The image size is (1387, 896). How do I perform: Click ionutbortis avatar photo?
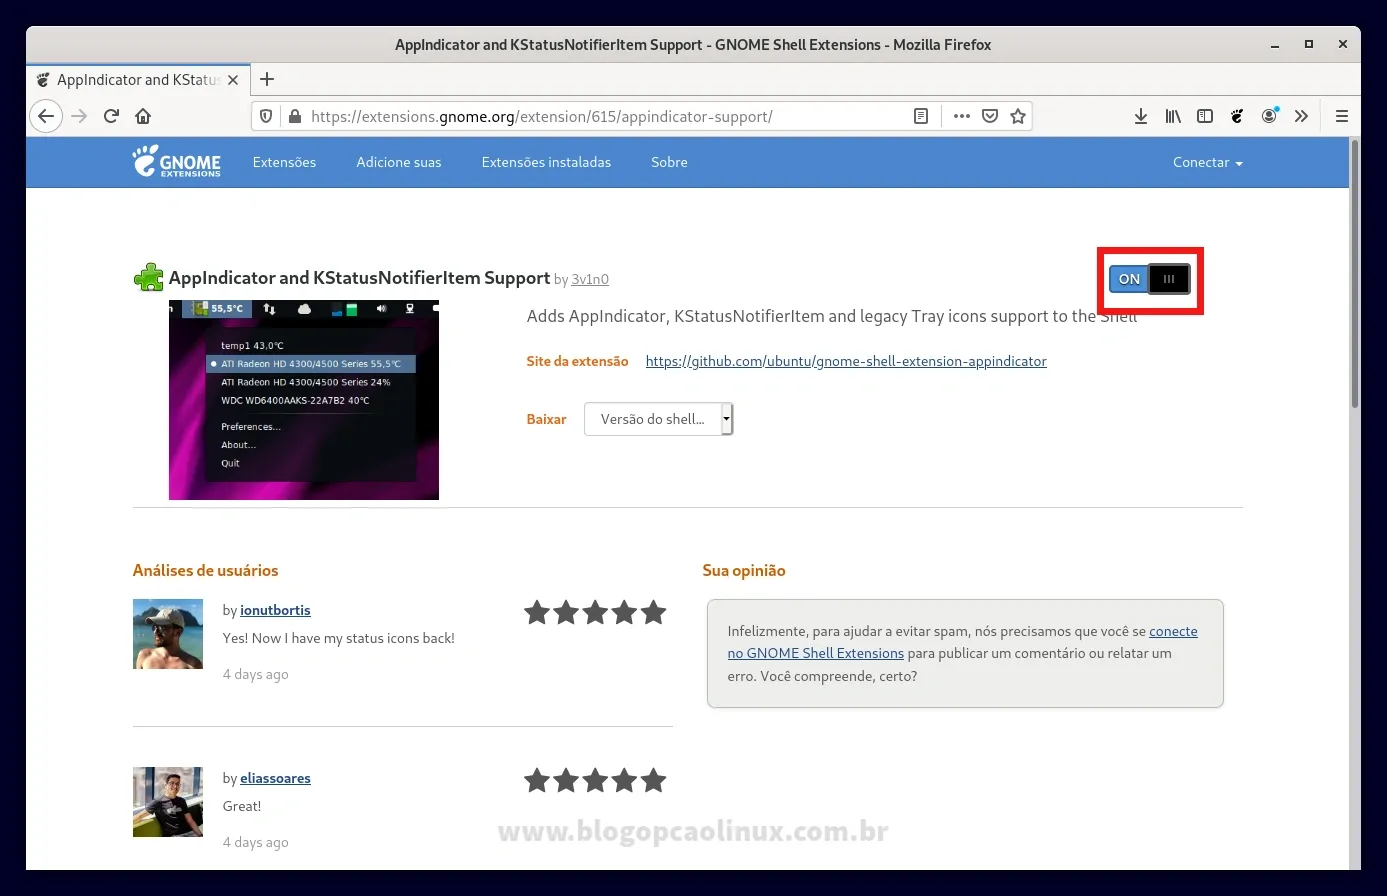pos(168,634)
